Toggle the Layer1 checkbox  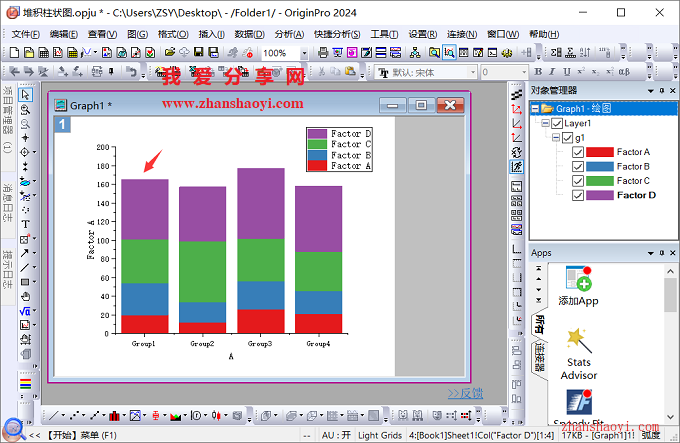click(x=557, y=124)
